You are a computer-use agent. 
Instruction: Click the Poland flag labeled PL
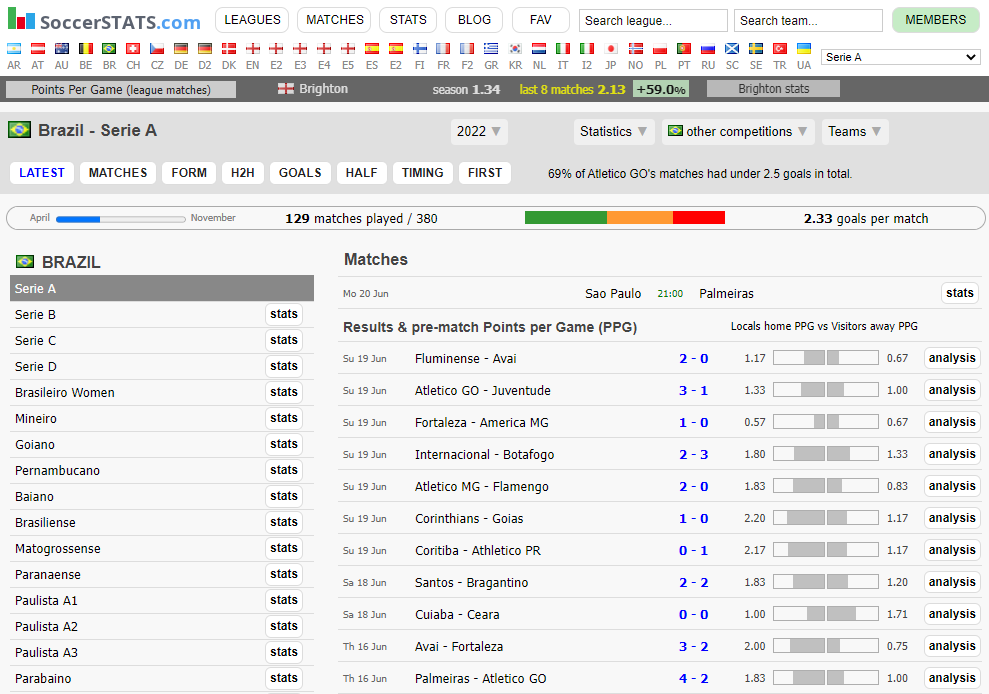pos(660,49)
